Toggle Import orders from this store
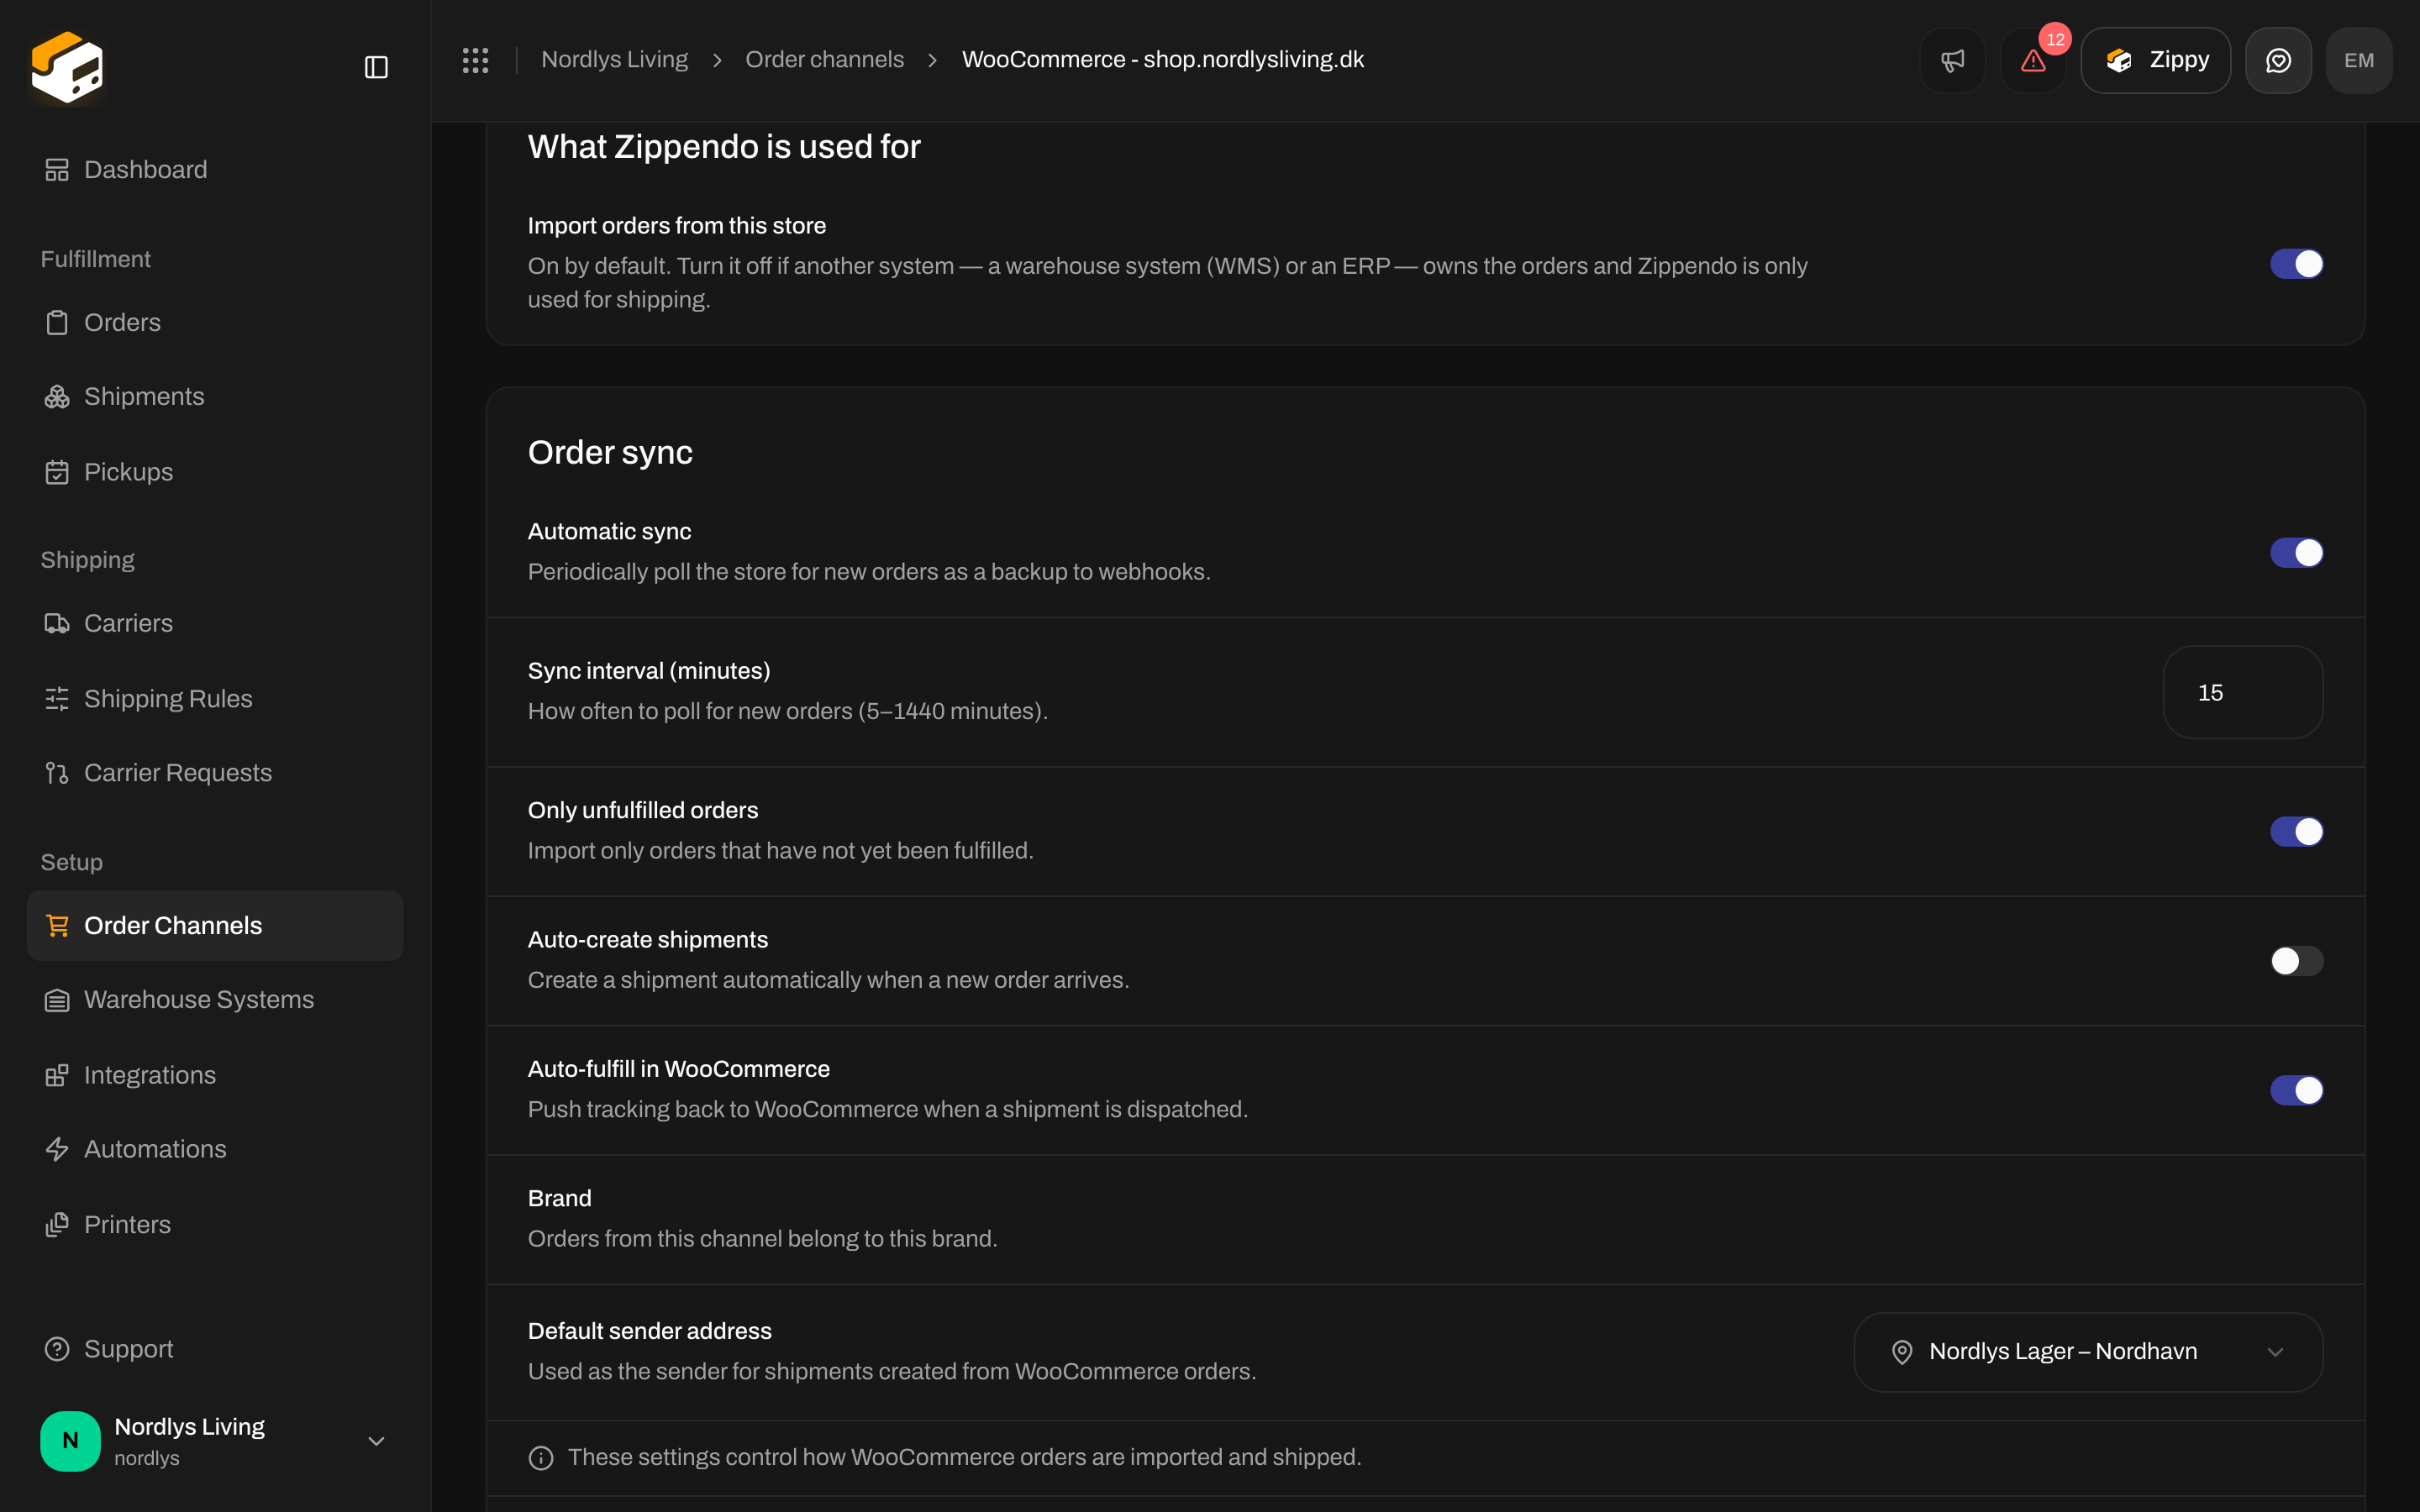2420x1512 pixels. click(x=2296, y=264)
